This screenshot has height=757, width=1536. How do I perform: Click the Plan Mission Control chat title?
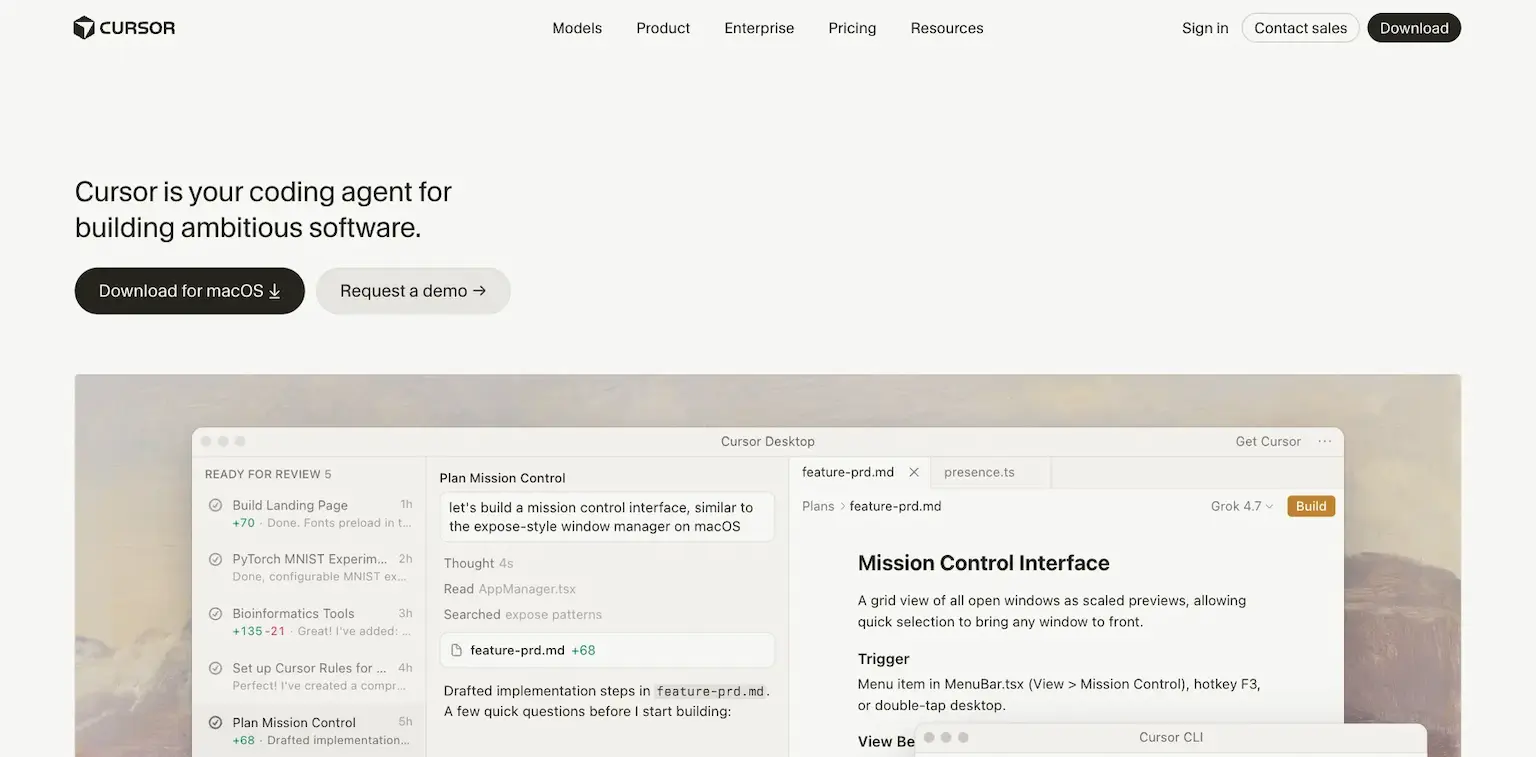coord(503,478)
